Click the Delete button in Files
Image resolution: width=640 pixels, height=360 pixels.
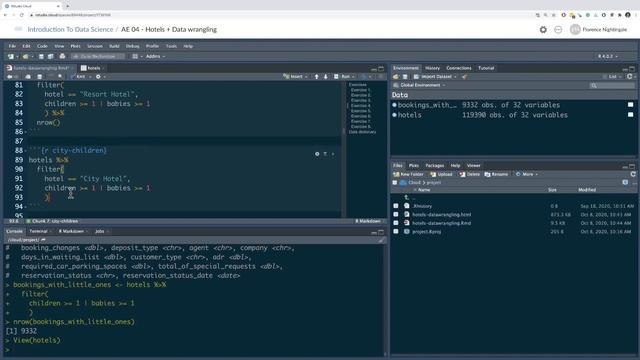tap(470, 174)
